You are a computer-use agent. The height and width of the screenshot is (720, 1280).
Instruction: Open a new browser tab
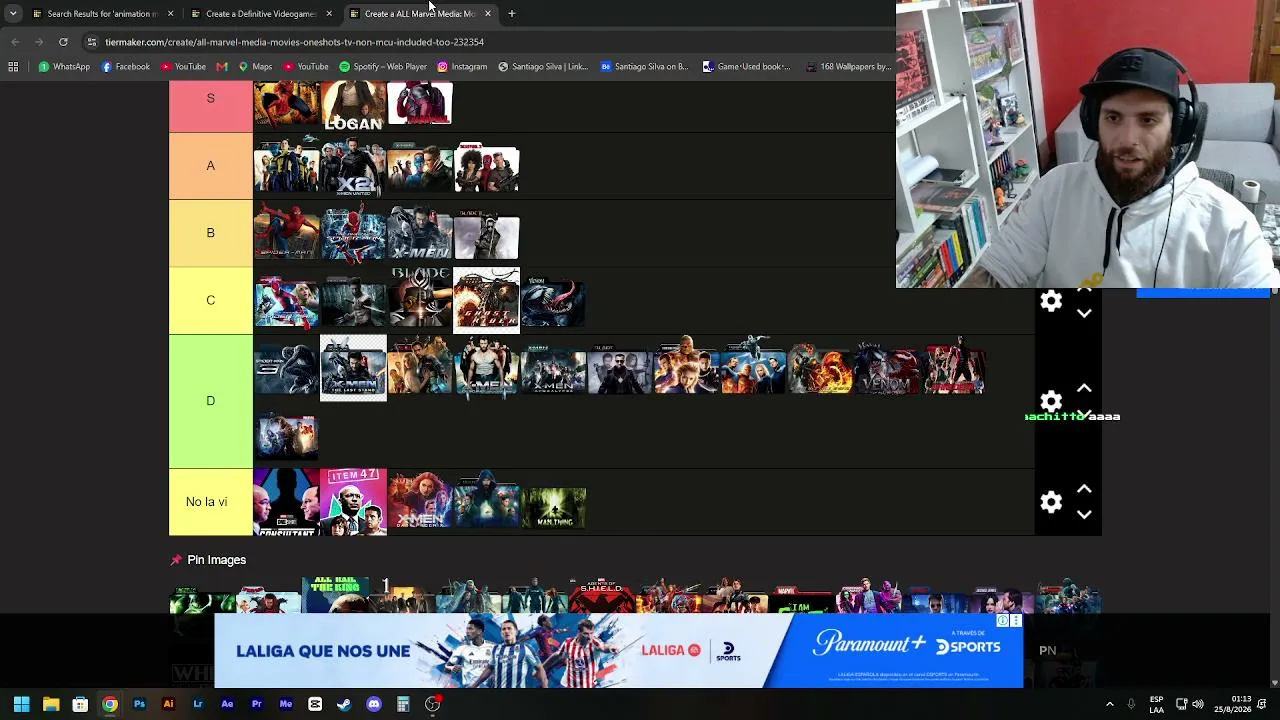coord(511,14)
